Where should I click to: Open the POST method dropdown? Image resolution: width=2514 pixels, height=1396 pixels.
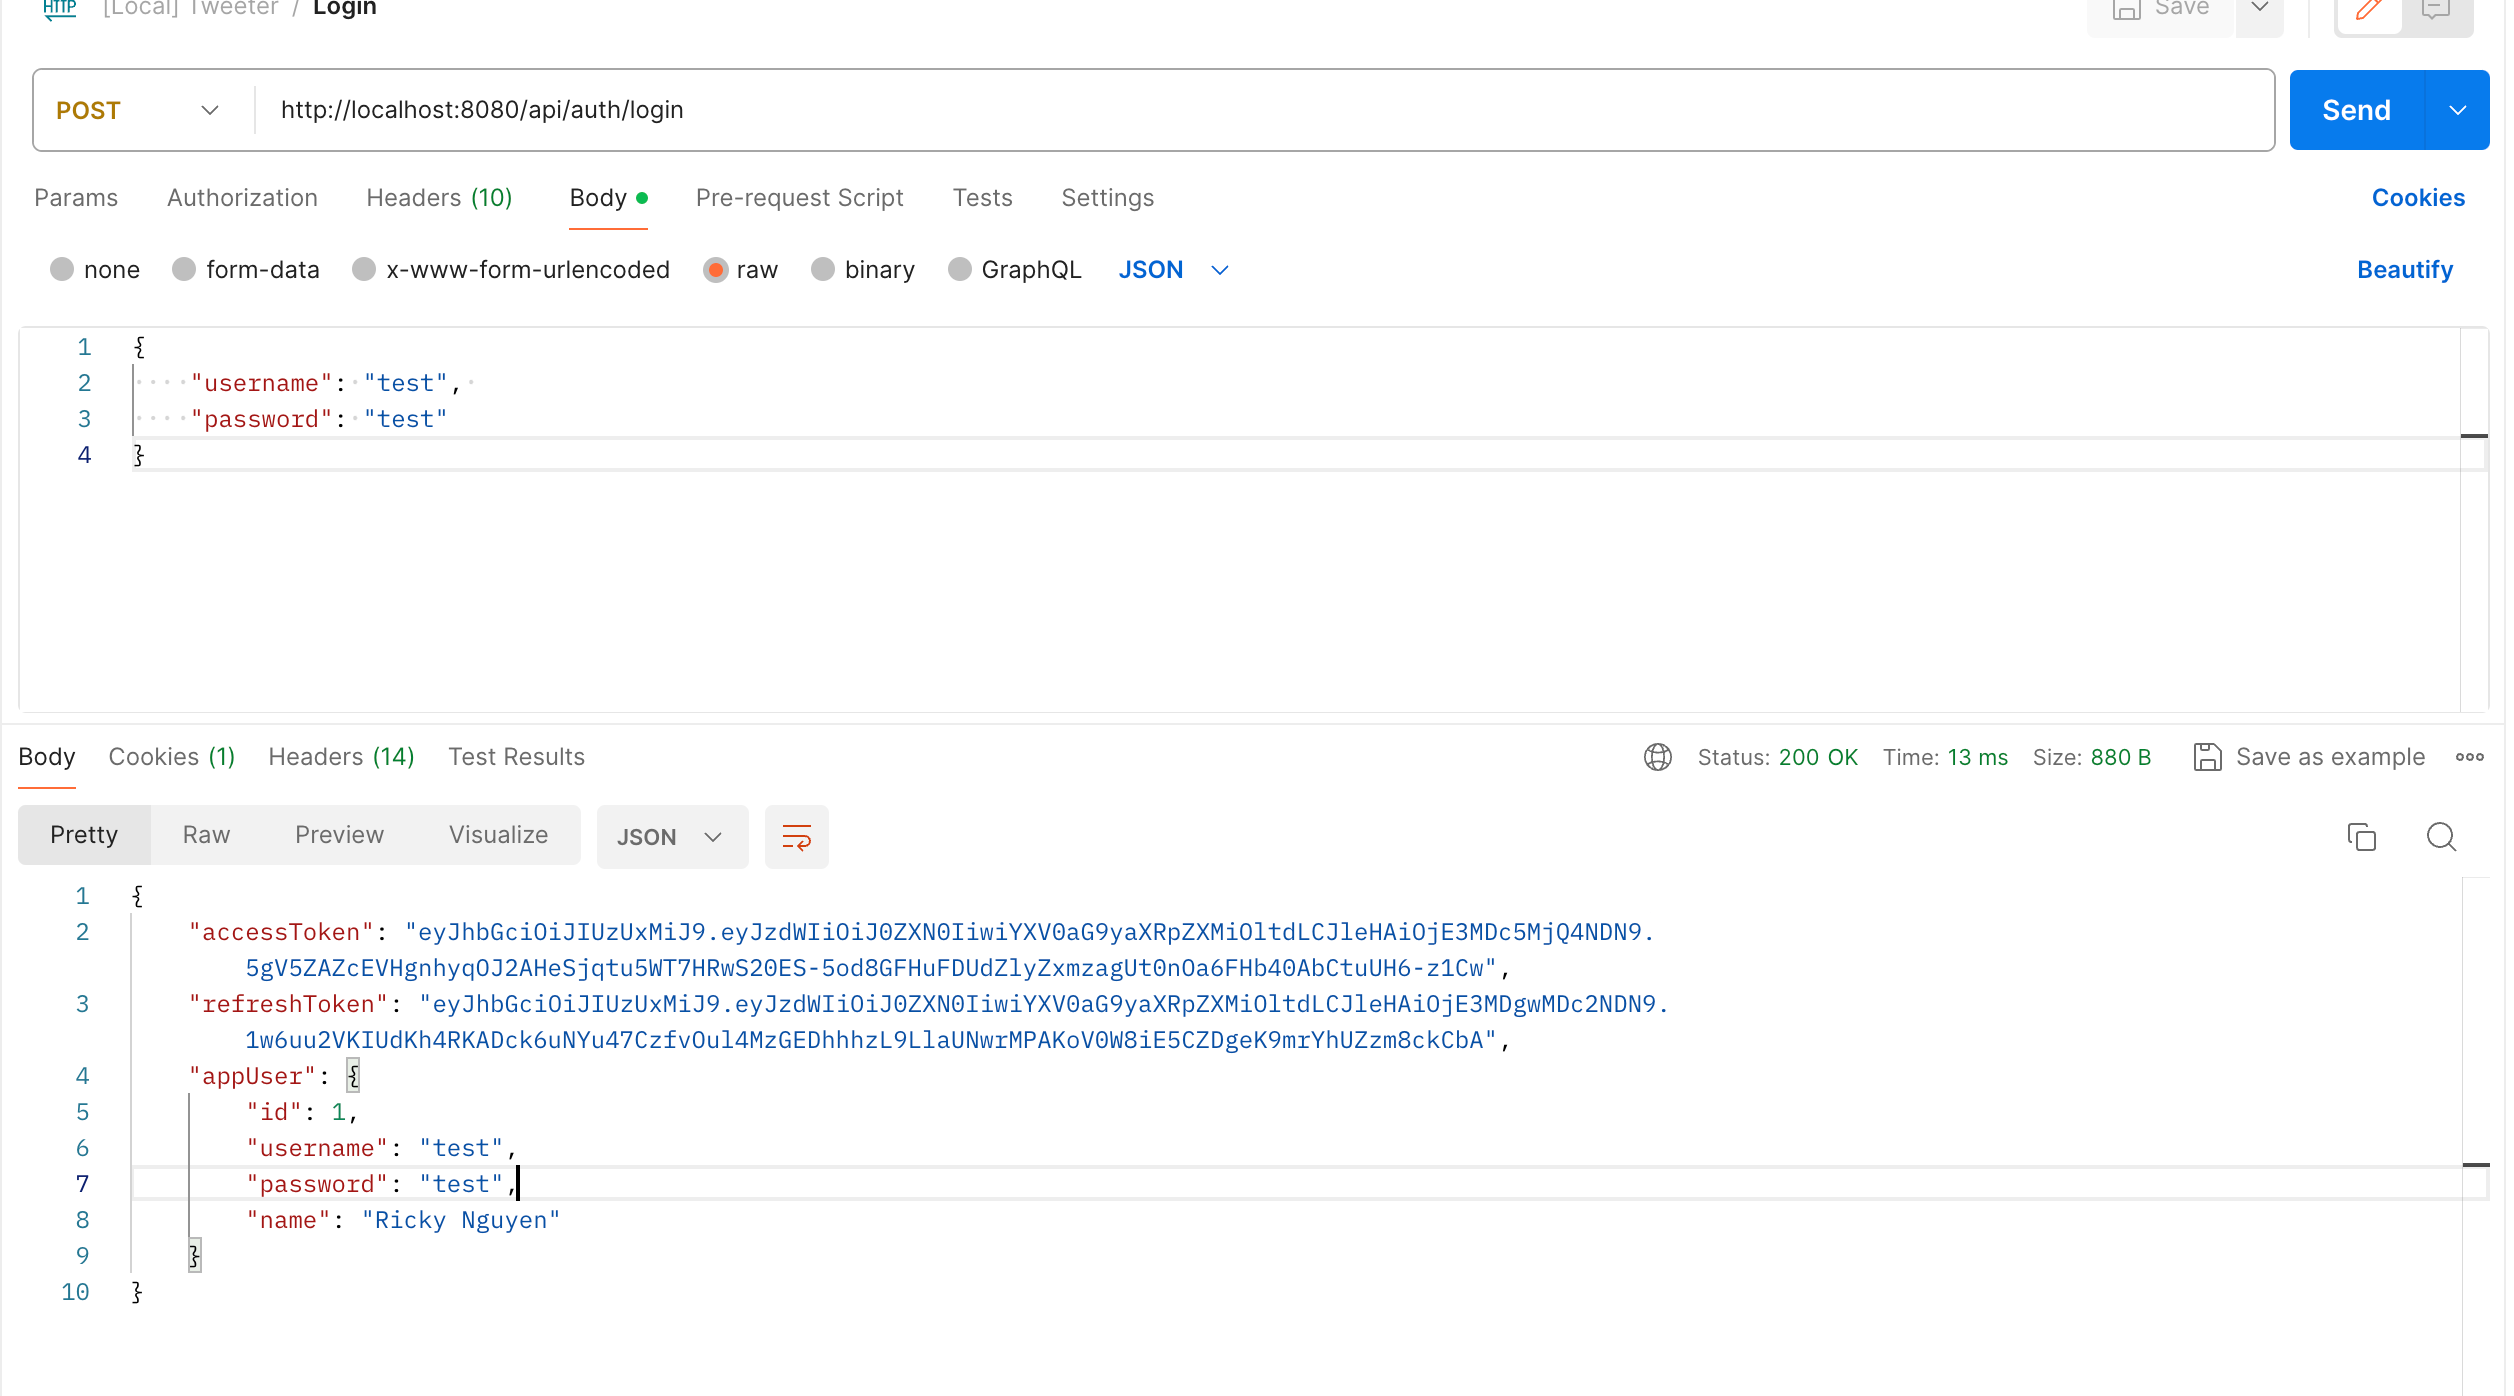point(138,110)
